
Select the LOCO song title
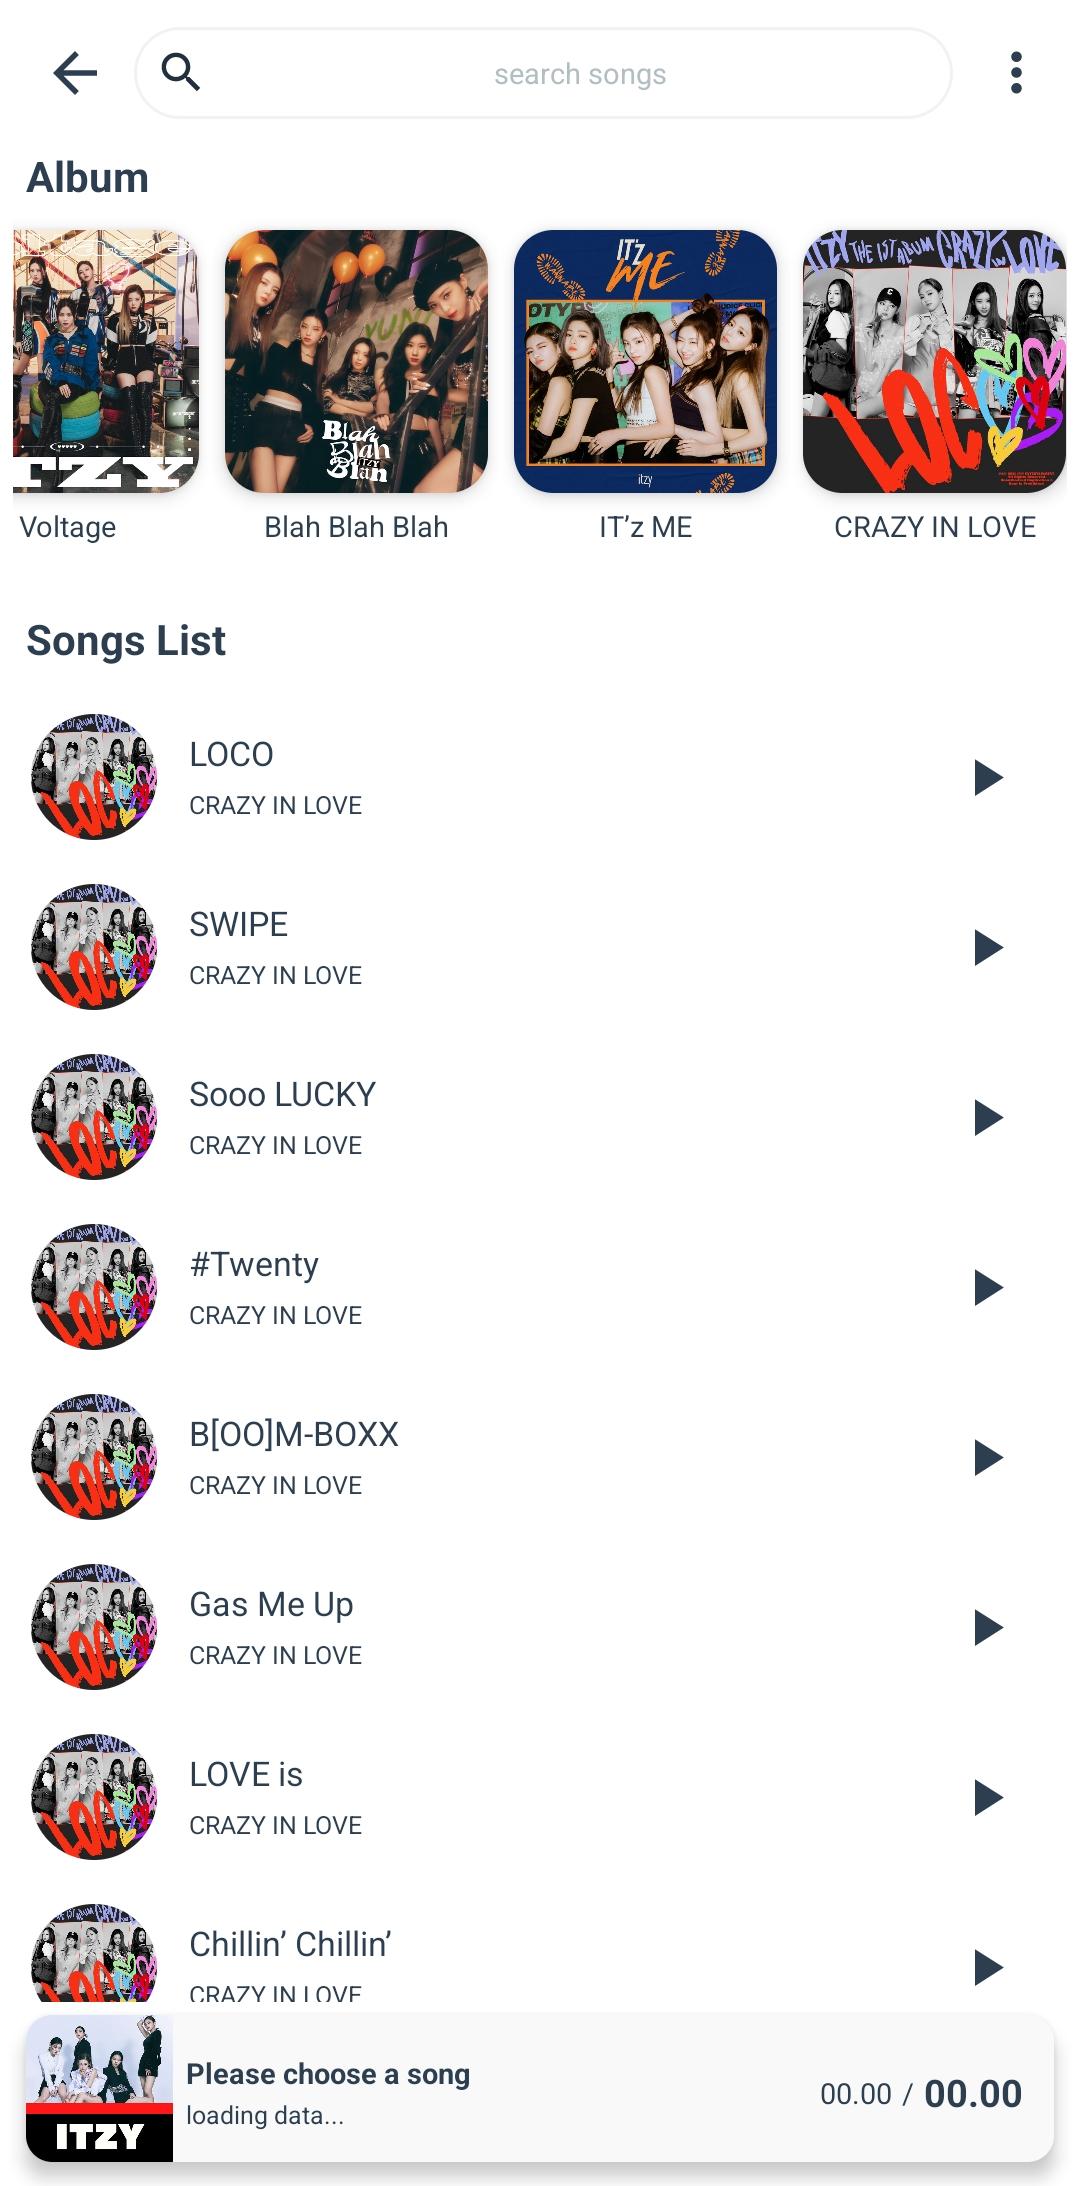coord(231,754)
